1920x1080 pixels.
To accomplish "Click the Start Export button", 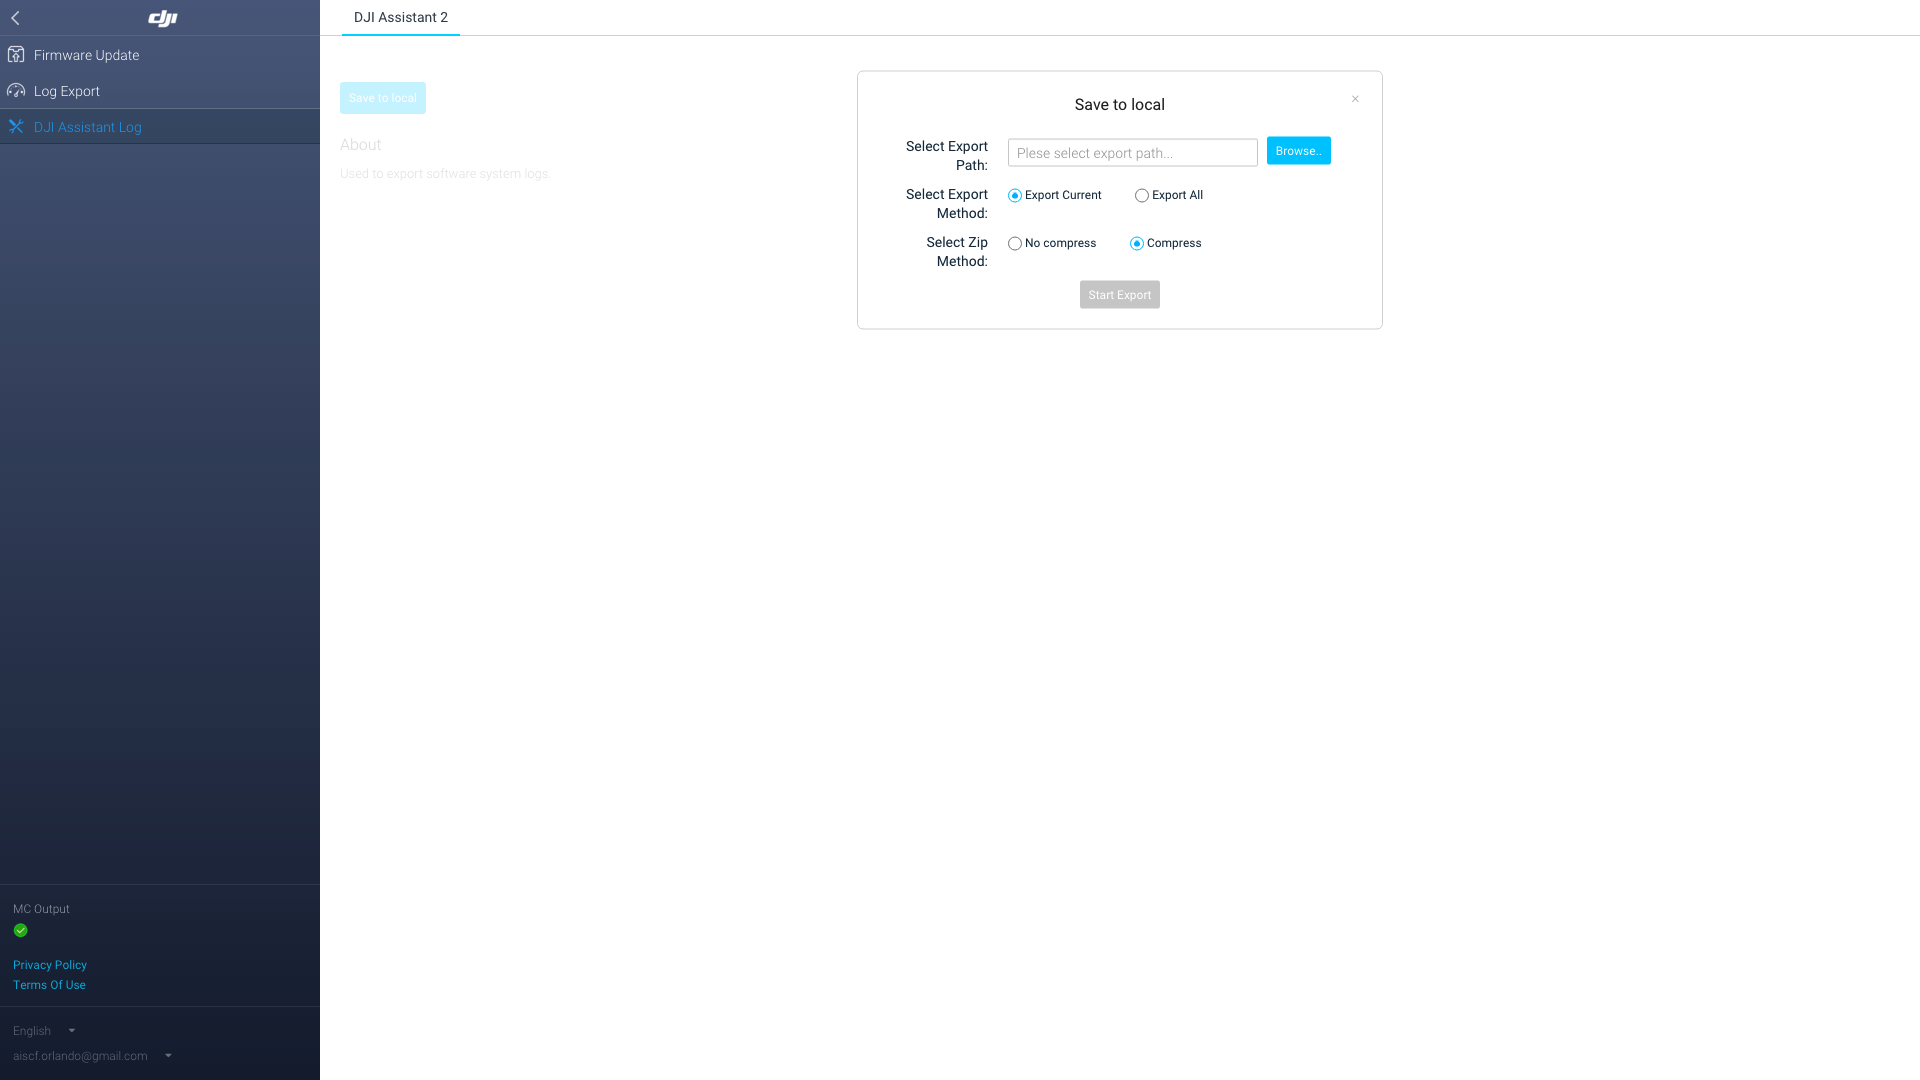I will point(1119,295).
